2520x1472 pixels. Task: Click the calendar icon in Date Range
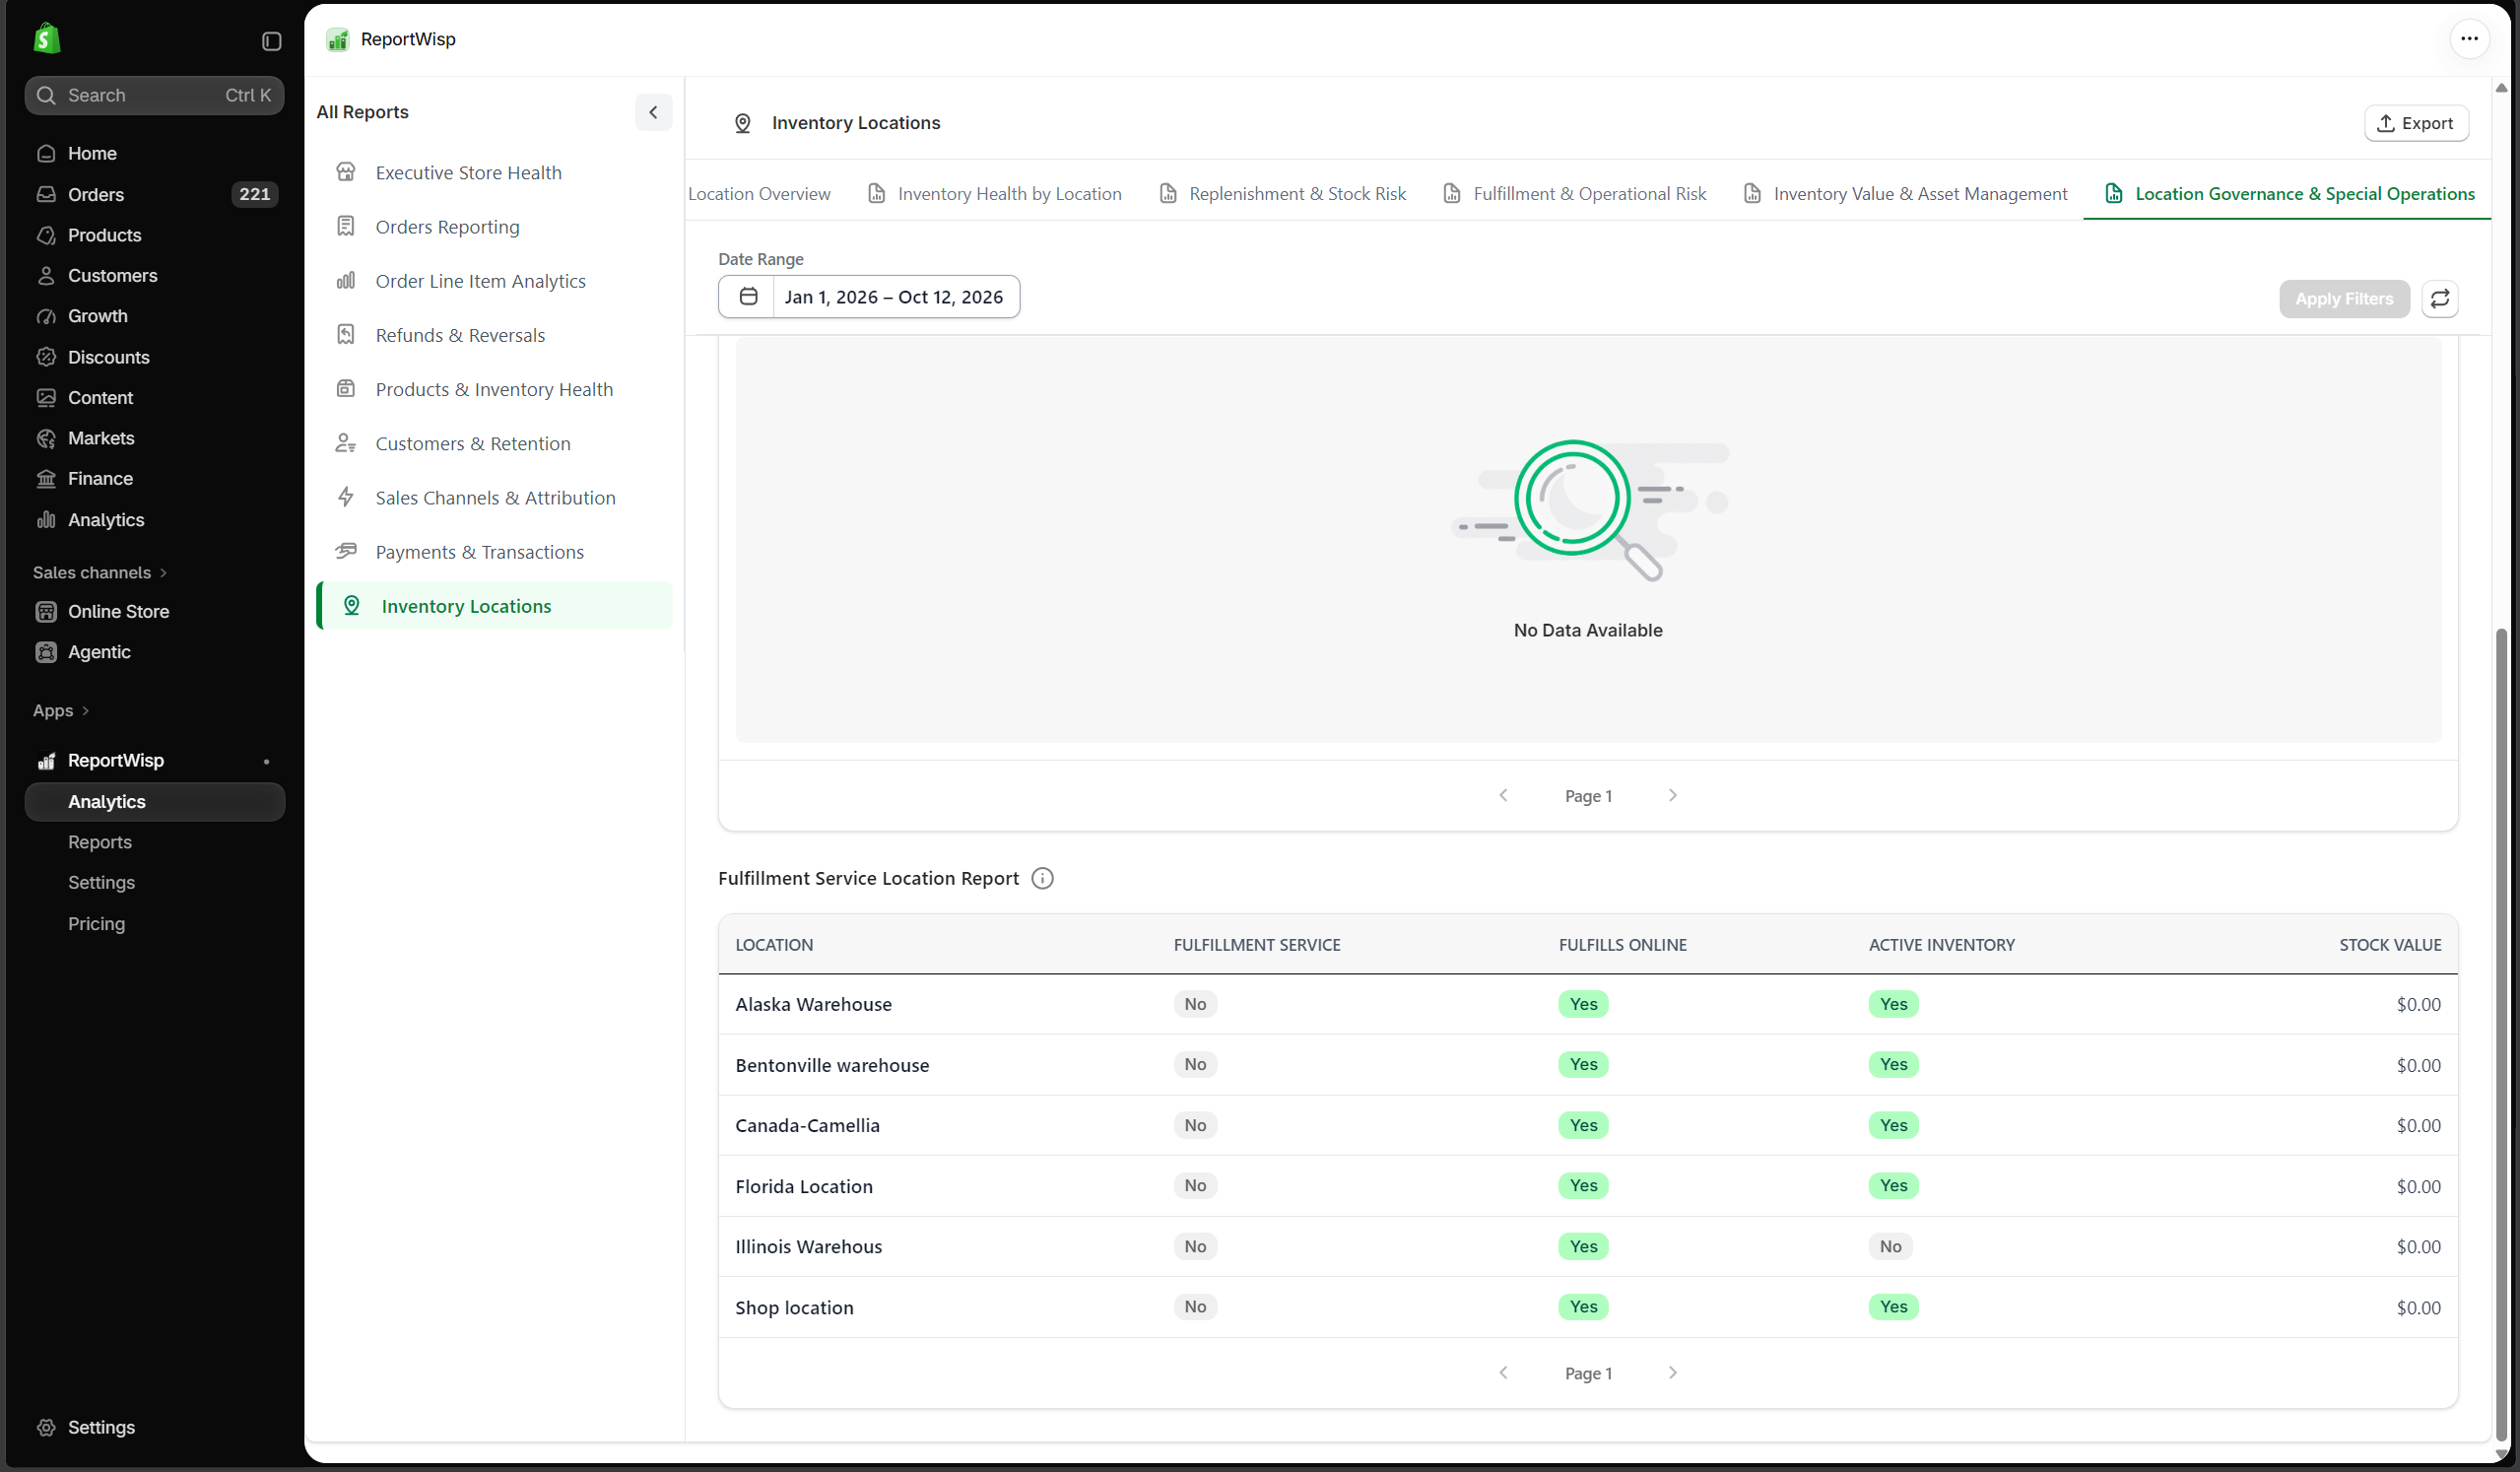(x=748, y=297)
